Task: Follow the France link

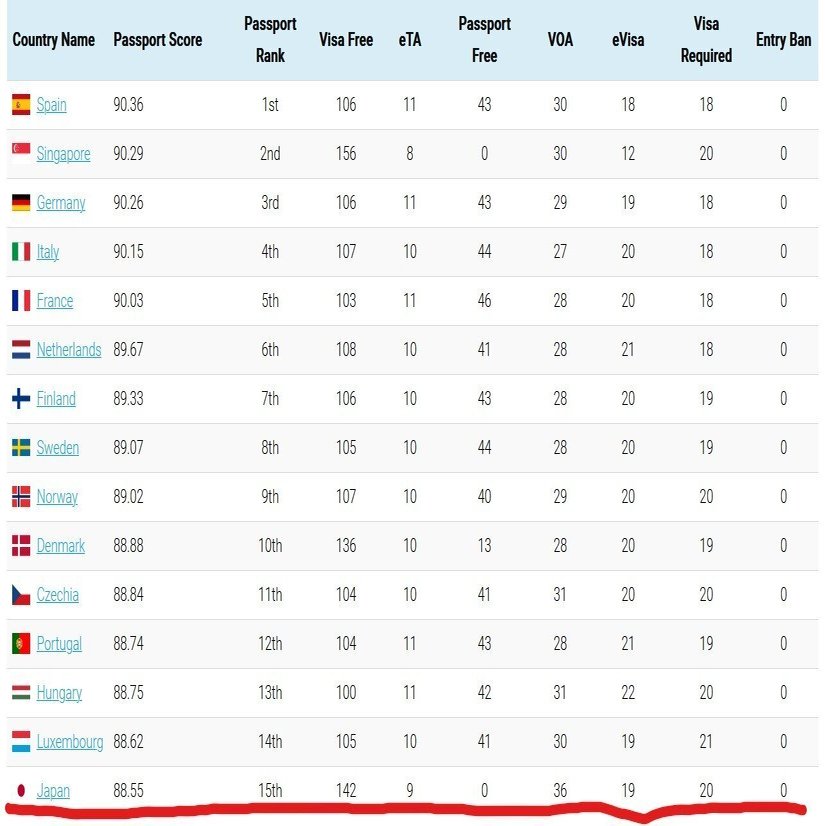Action: click(55, 300)
